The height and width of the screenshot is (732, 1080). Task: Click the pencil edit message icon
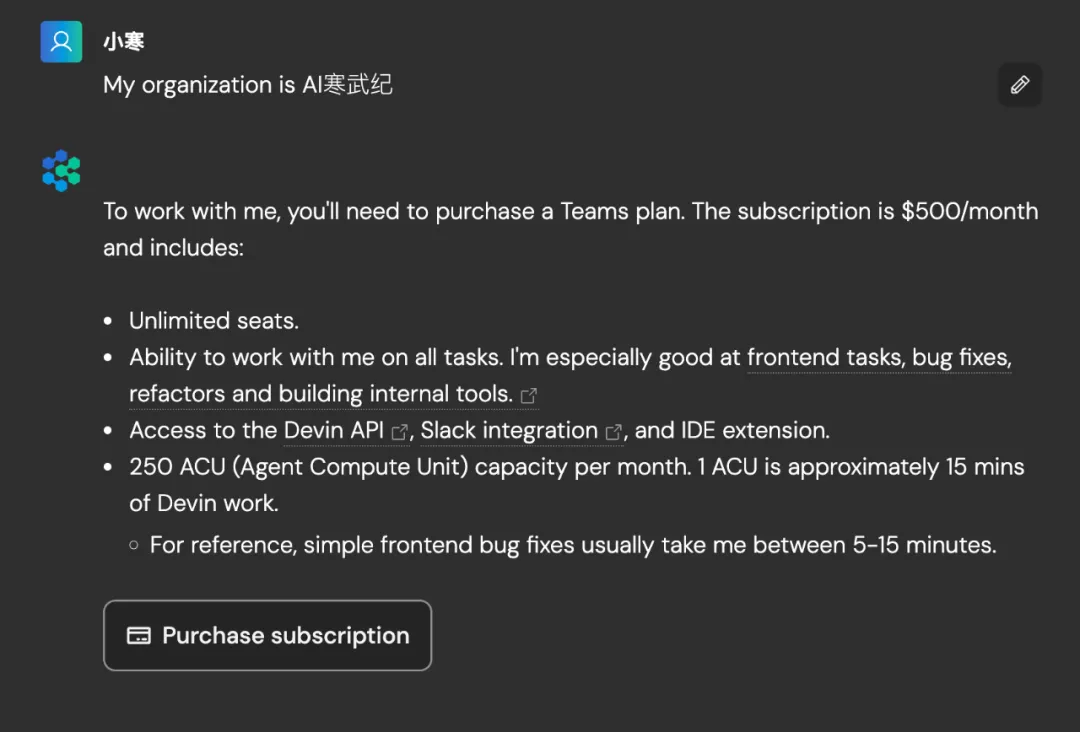click(x=1019, y=85)
